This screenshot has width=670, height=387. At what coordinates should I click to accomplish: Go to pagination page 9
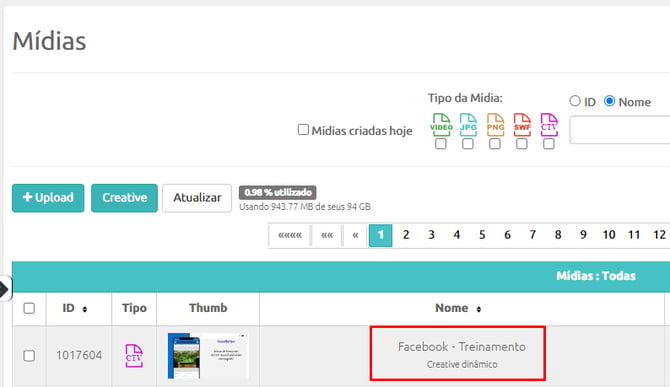(583, 235)
